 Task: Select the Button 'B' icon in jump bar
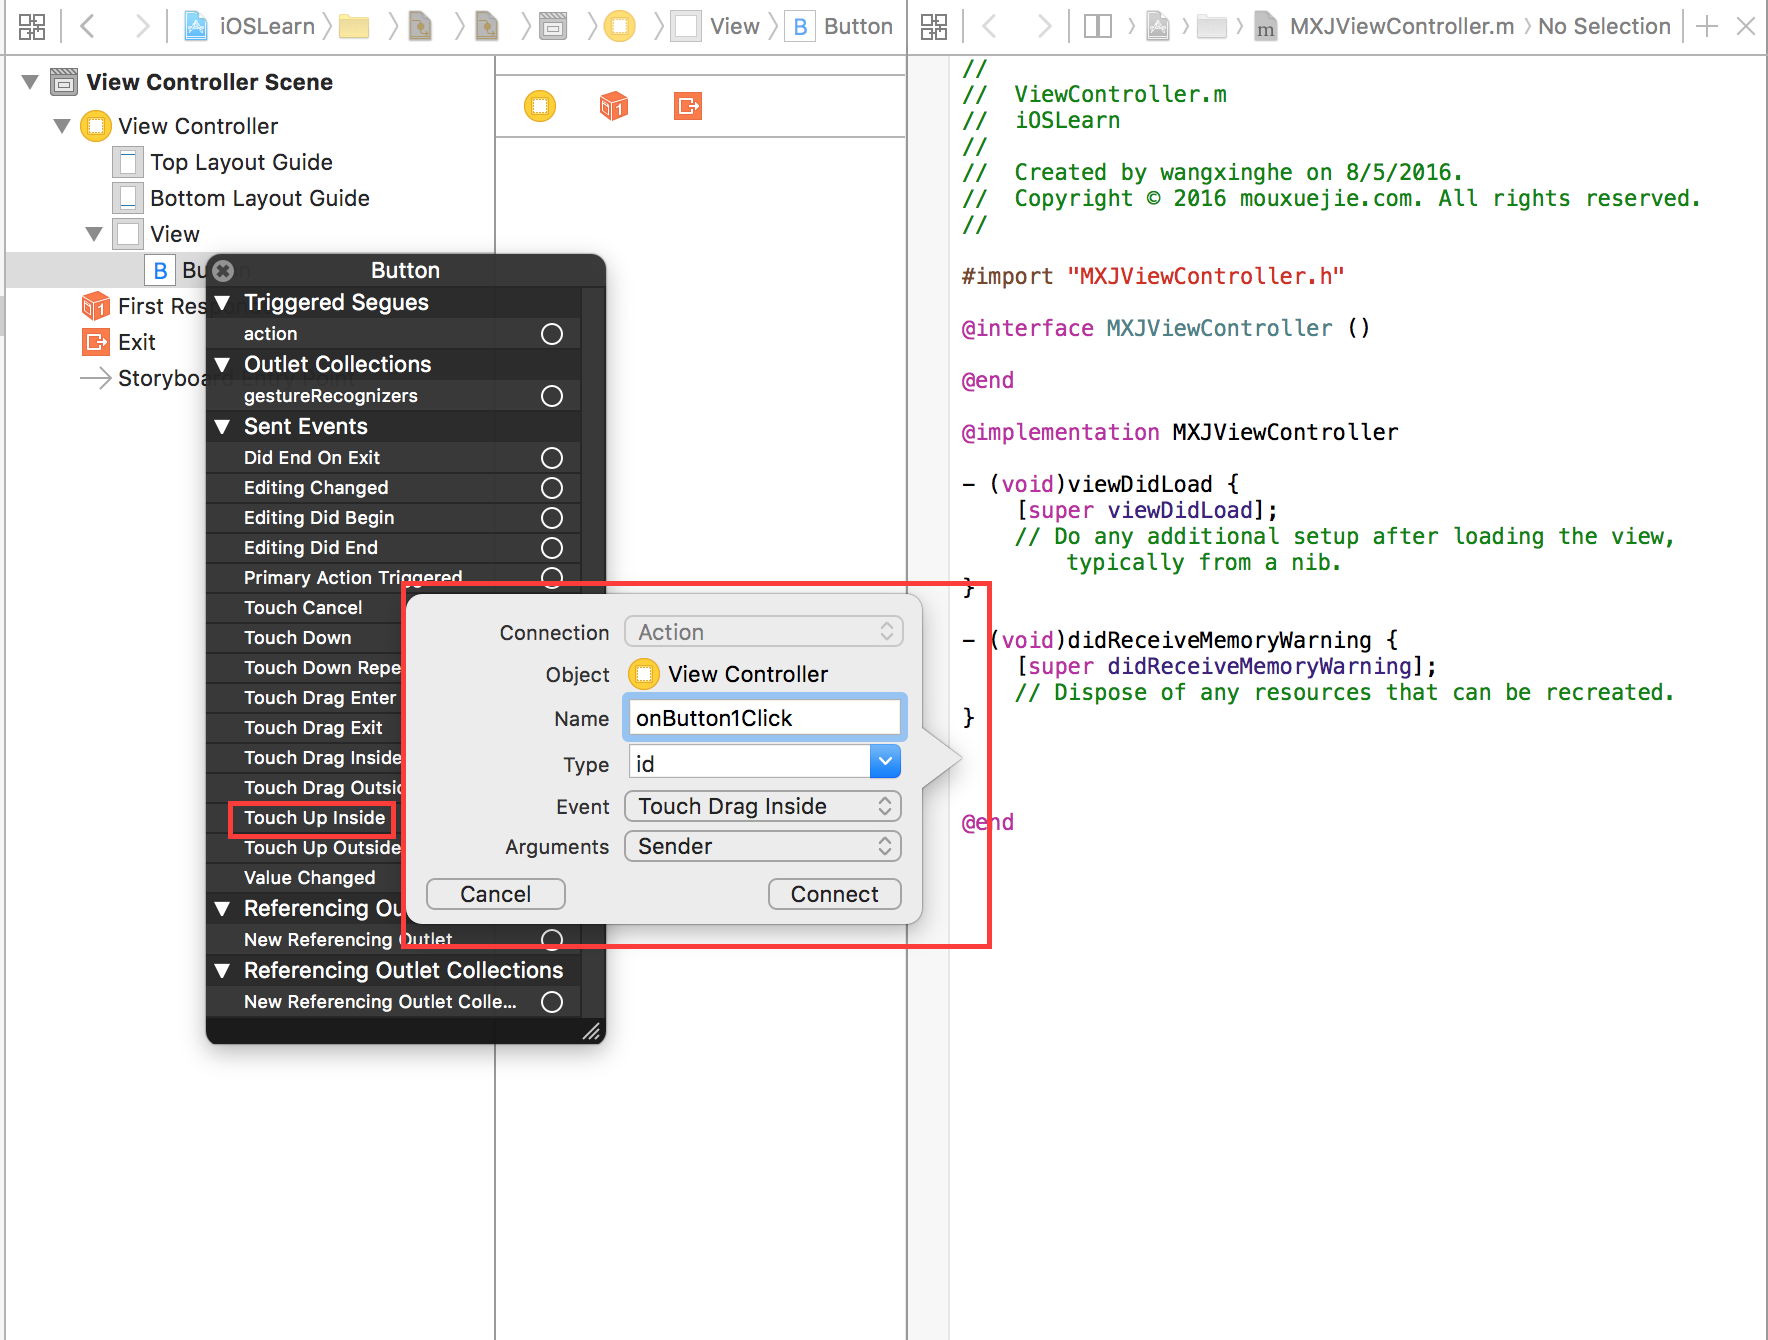click(800, 26)
